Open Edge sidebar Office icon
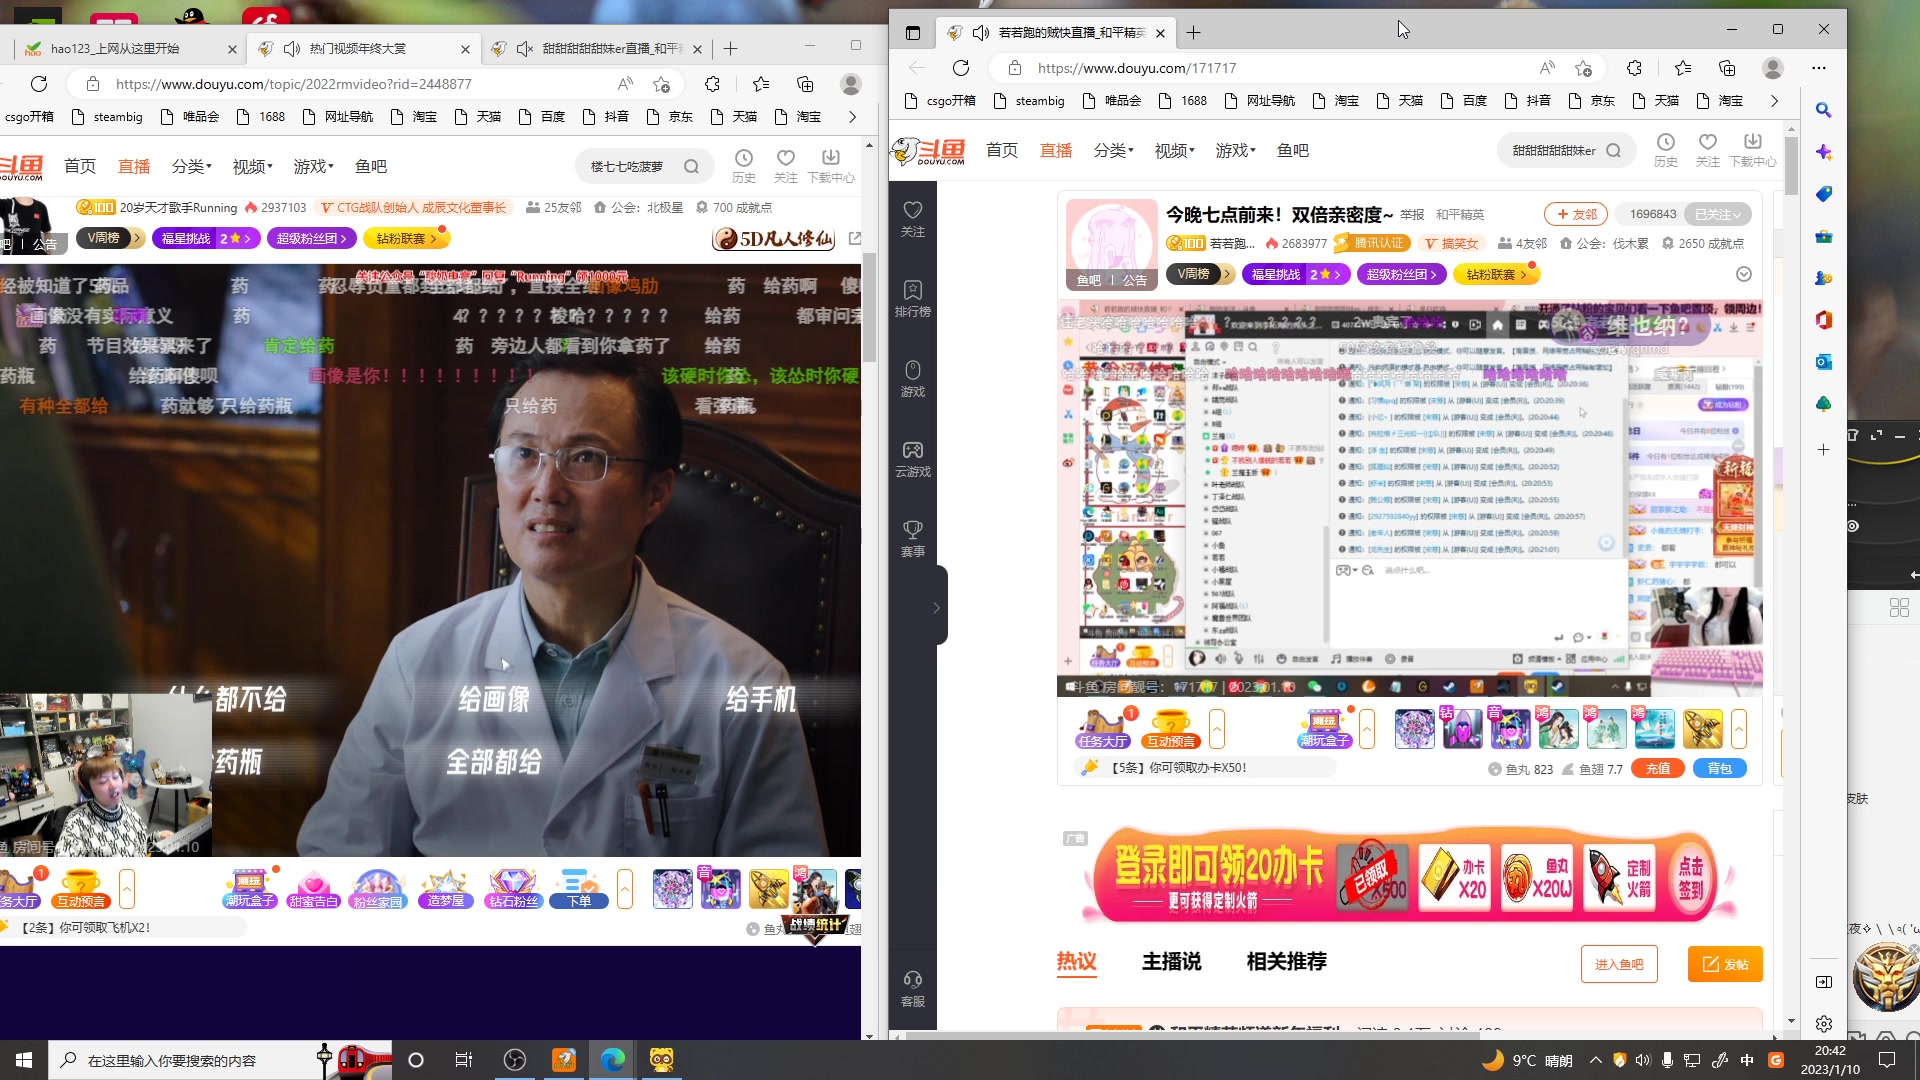Image resolution: width=1920 pixels, height=1080 pixels. (1823, 320)
